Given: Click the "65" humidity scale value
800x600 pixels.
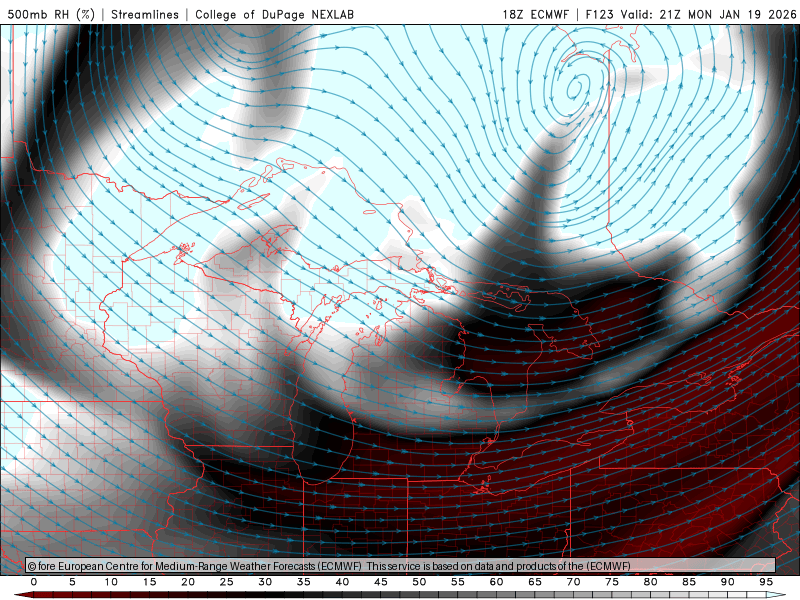Looking at the screenshot, I should [535, 582].
